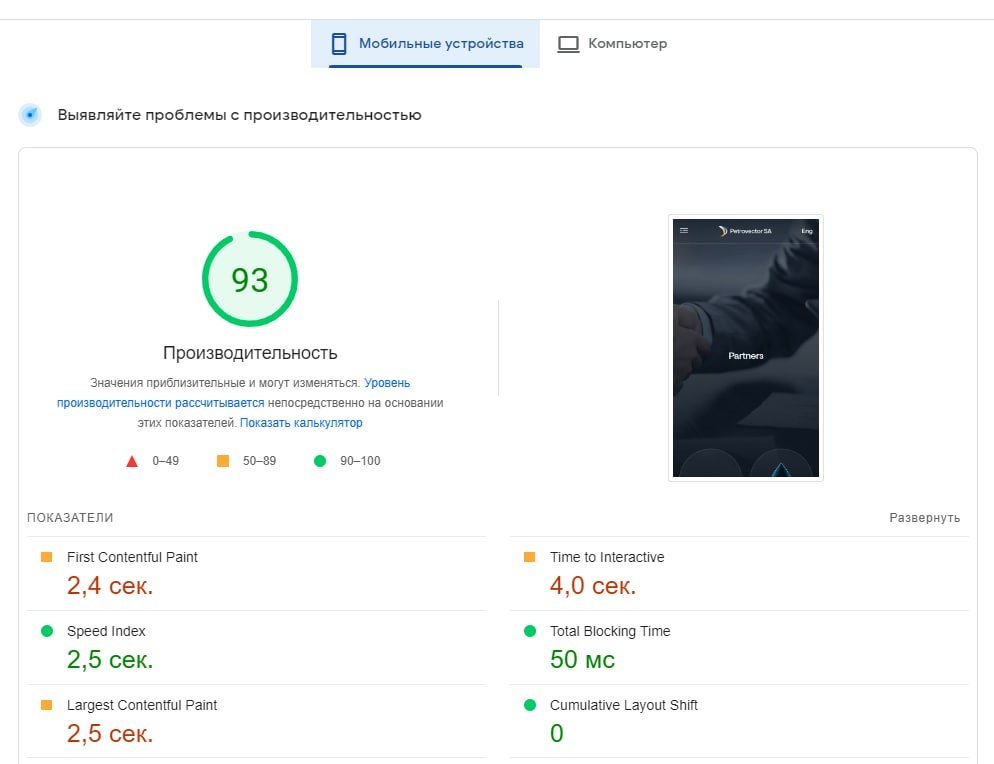Screen dimensions: 994x764
Task: Switch to Мобильные устройства tab
Action: point(425,44)
